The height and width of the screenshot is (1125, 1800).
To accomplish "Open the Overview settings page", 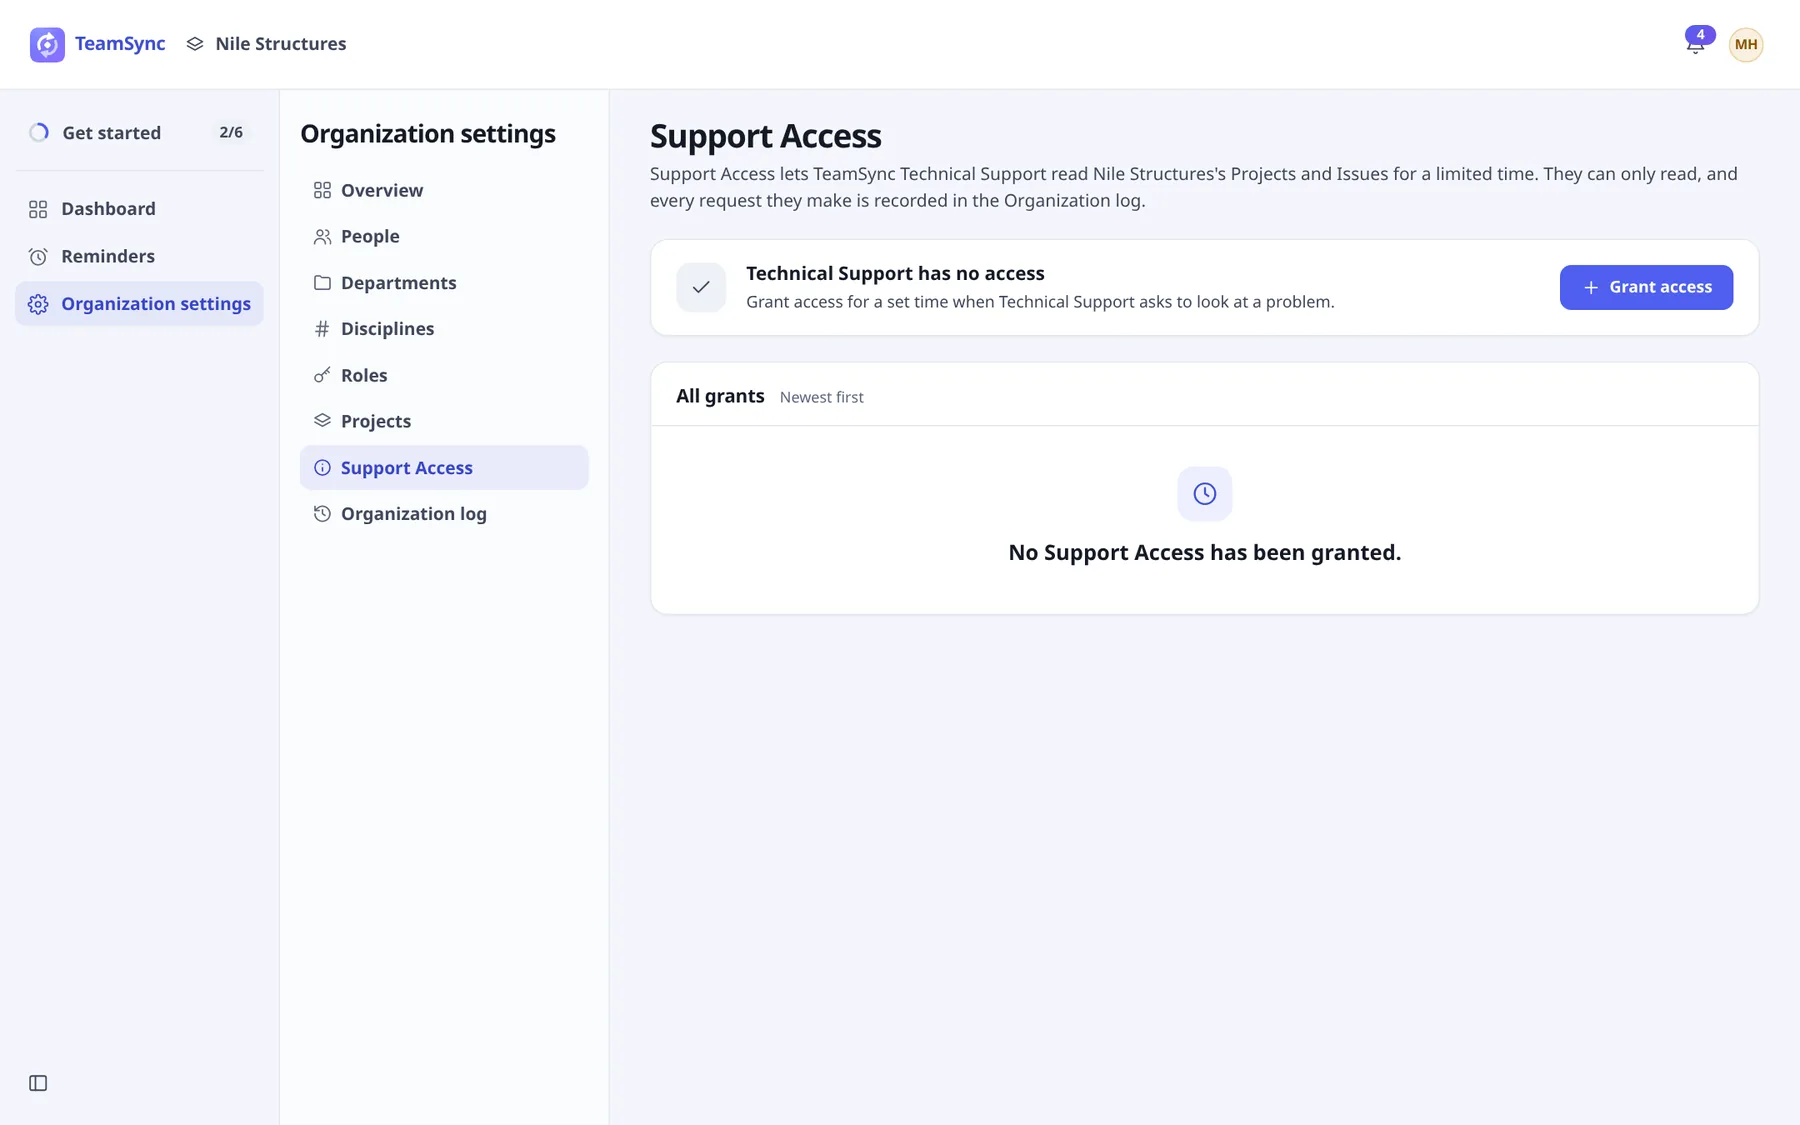I will (444, 190).
